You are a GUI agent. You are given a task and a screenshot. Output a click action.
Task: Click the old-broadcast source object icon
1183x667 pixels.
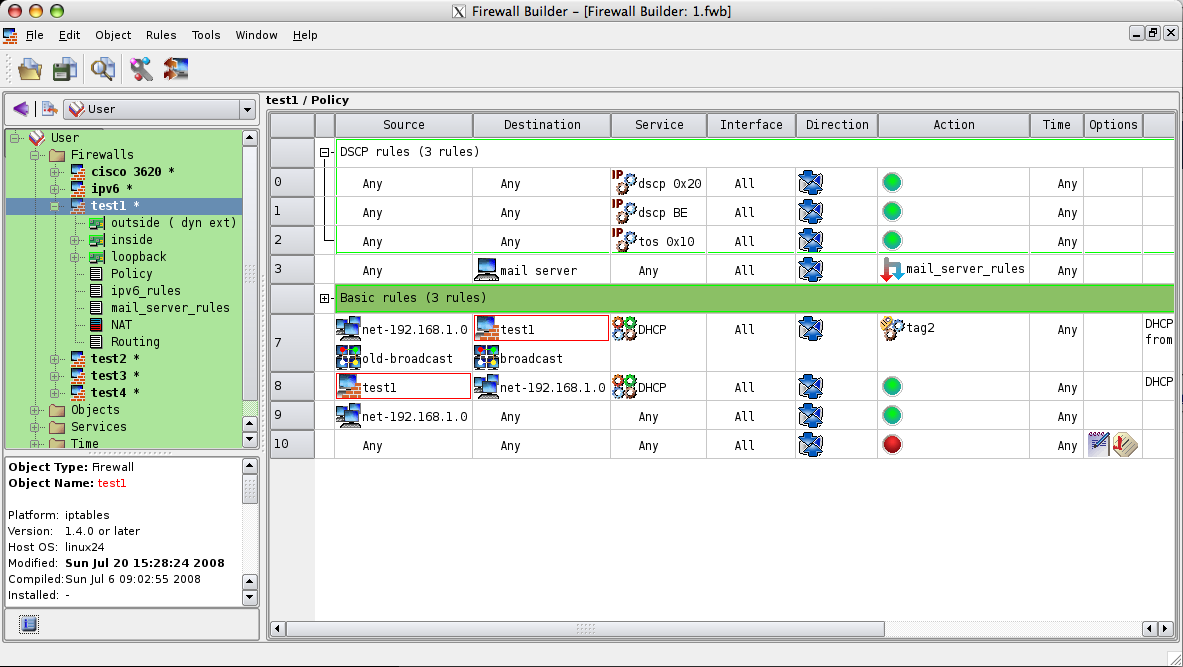tap(349, 358)
